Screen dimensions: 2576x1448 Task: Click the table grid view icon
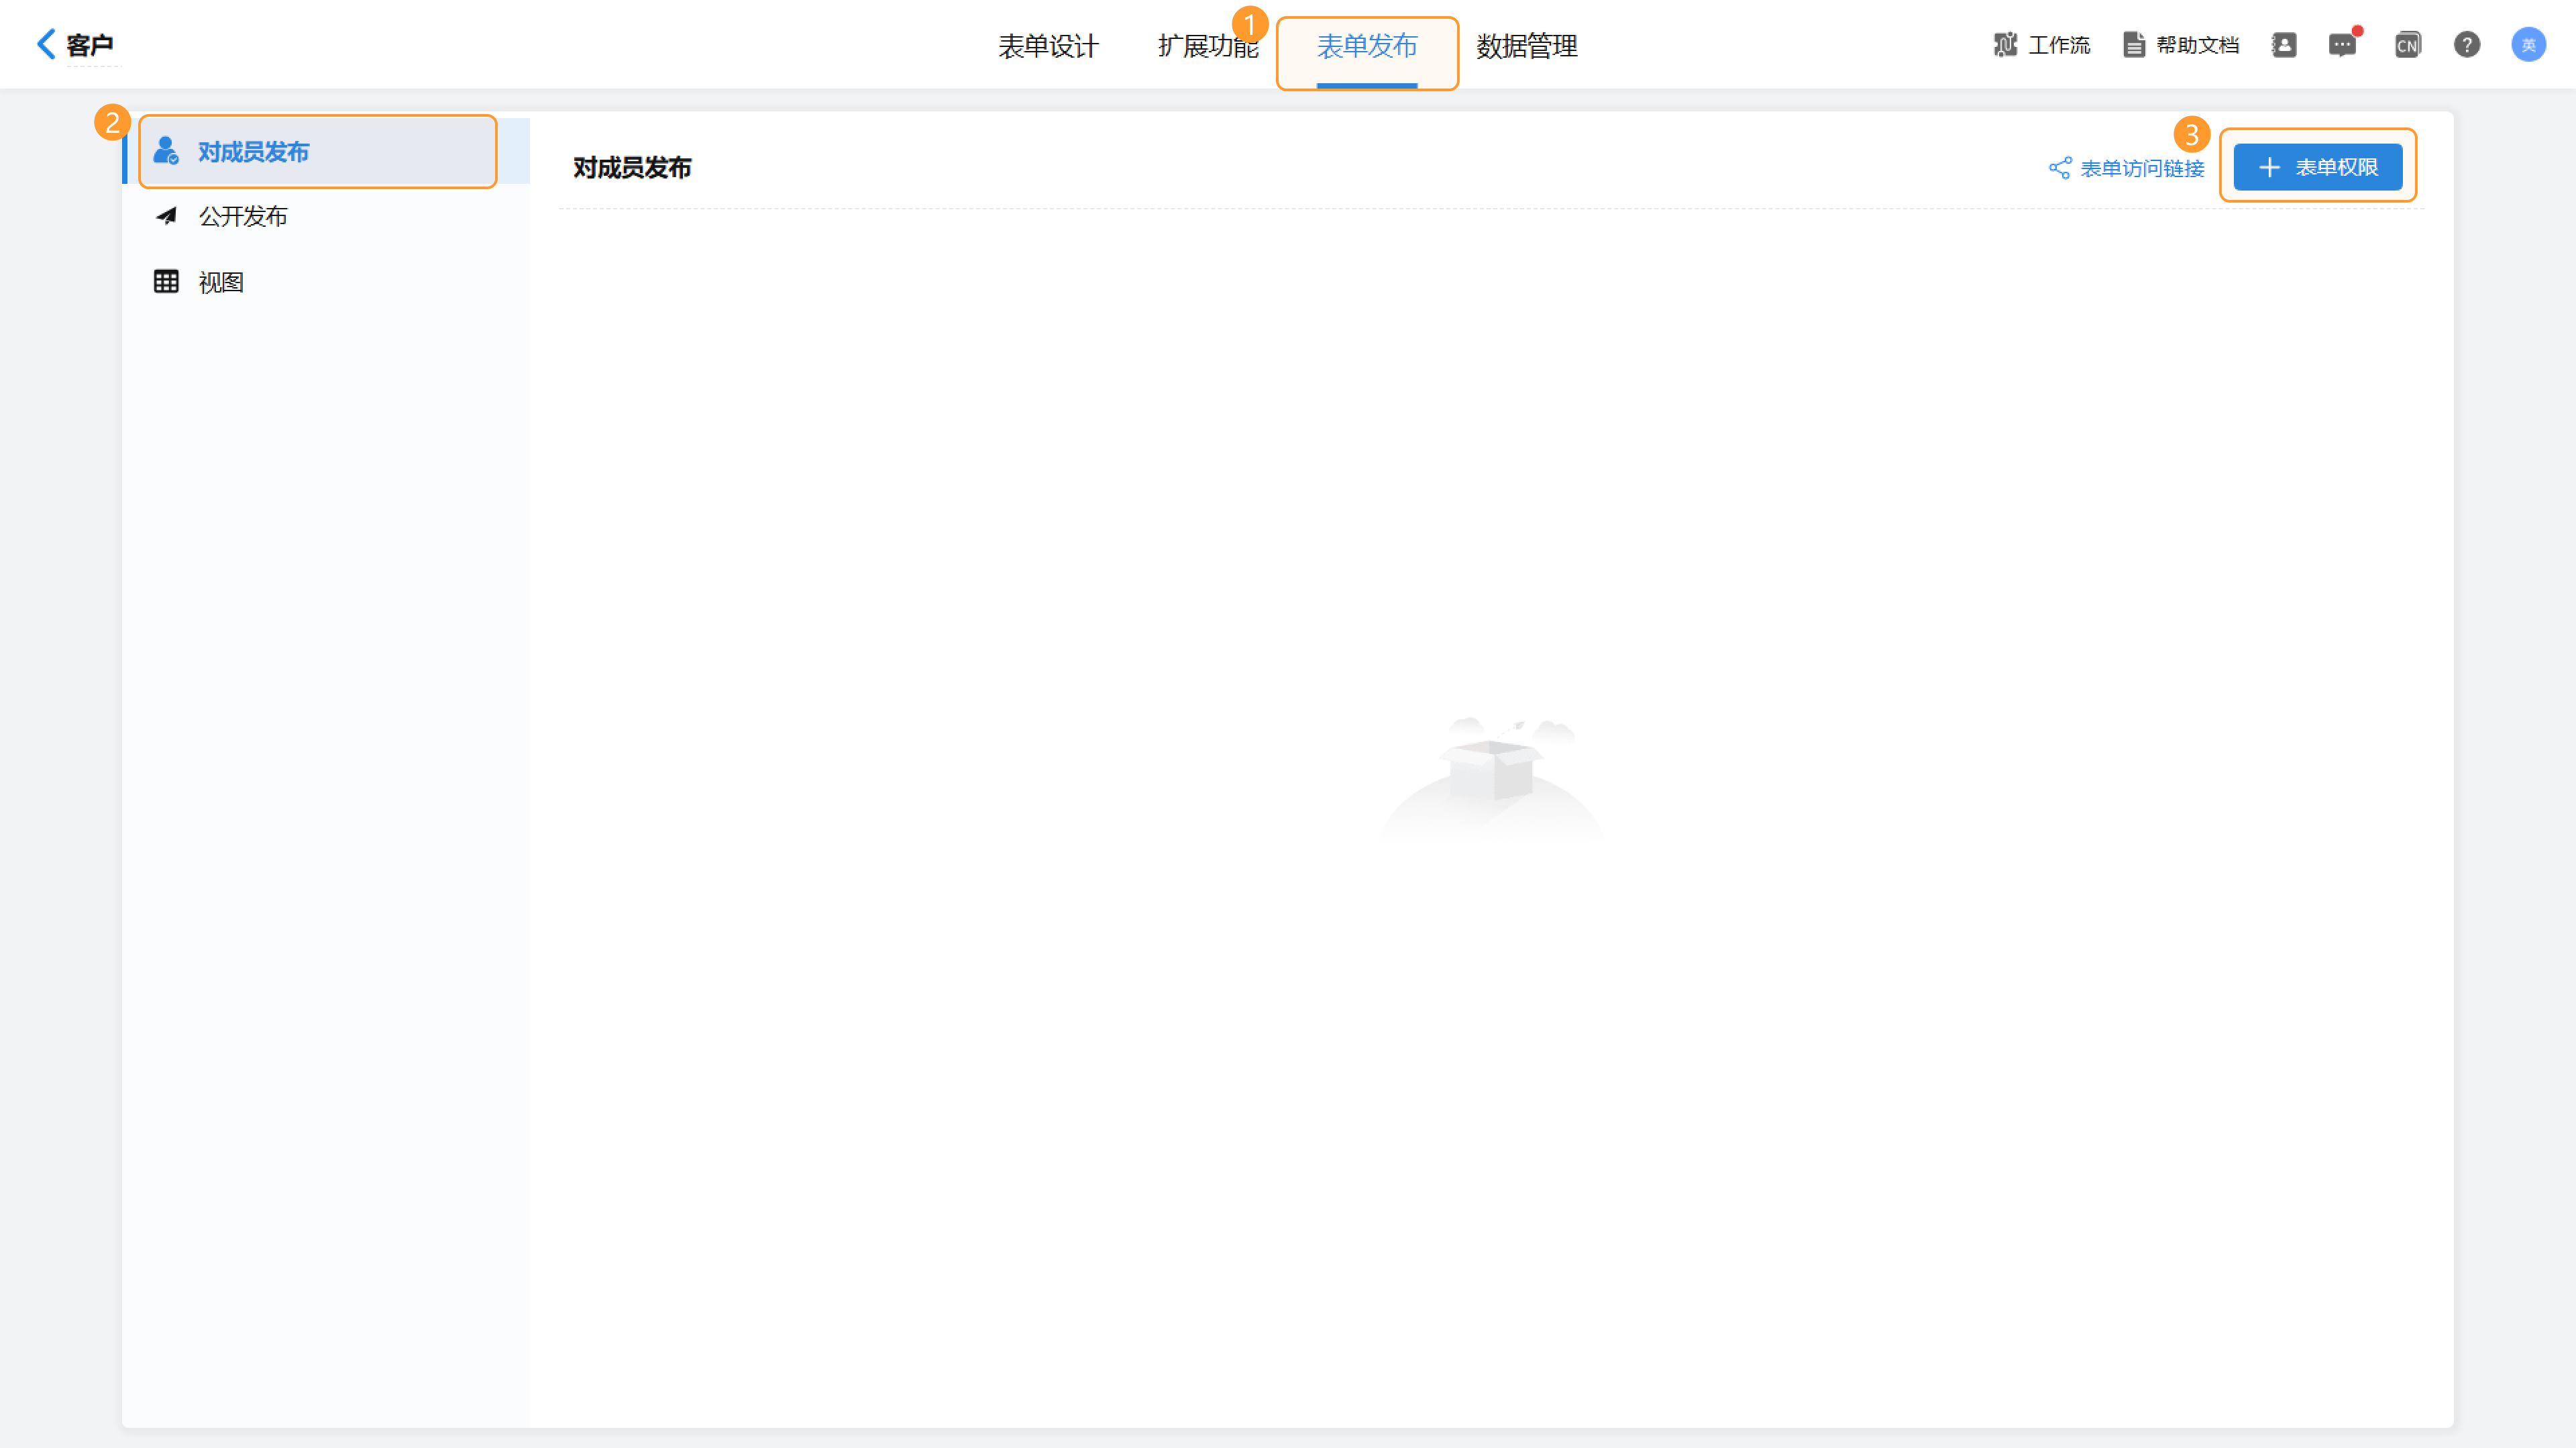(x=166, y=282)
